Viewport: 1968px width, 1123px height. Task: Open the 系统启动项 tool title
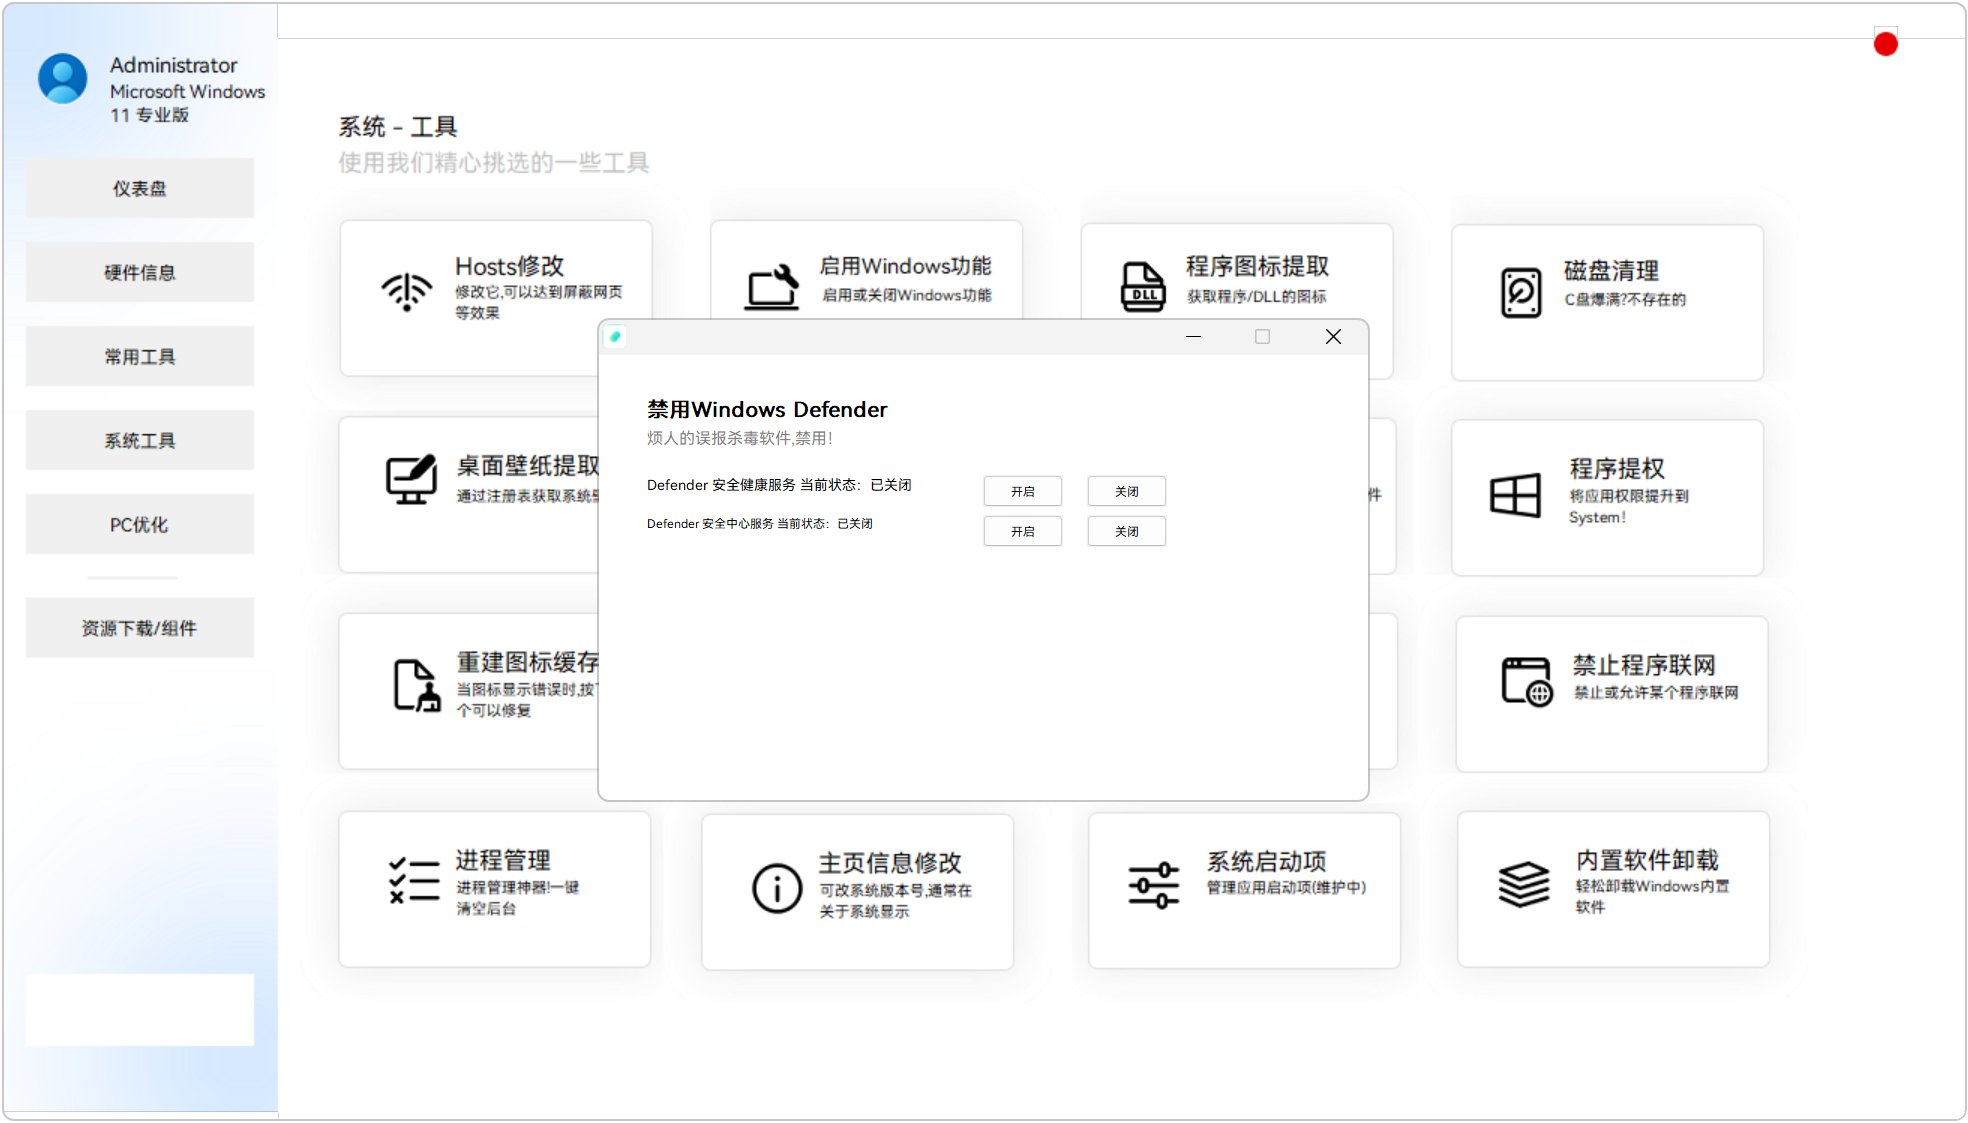pos(1266,861)
